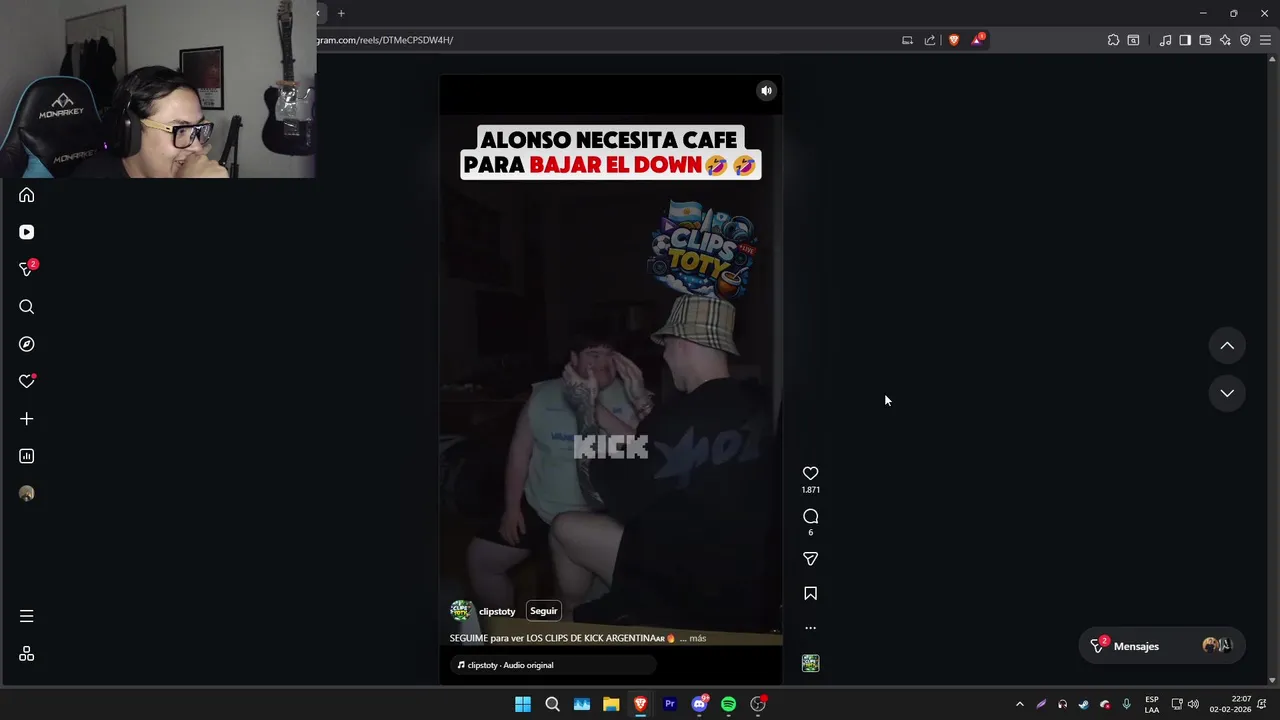Pause the reel video
This screenshot has height=720, width=1280.
pyautogui.click(x=611, y=380)
